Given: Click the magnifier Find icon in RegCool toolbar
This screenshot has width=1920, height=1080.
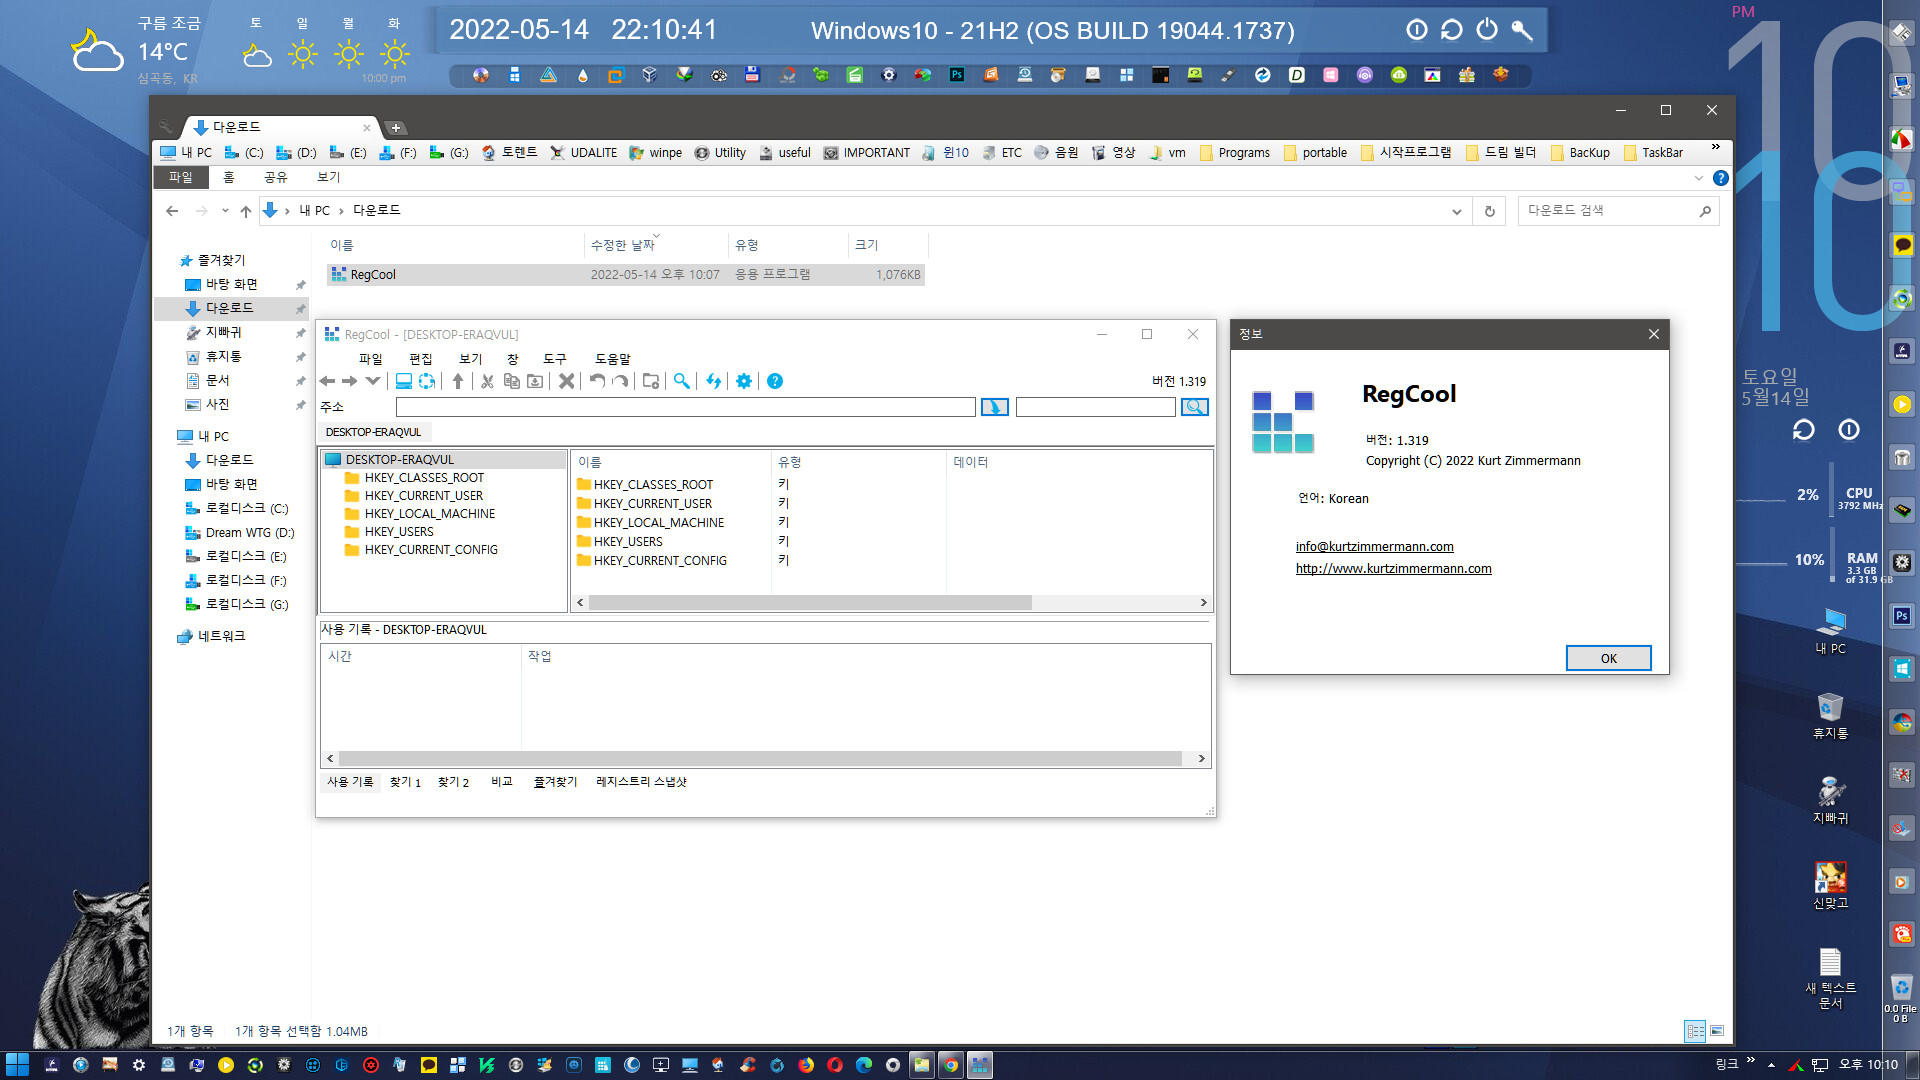Looking at the screenshot, I should point(682,381).
